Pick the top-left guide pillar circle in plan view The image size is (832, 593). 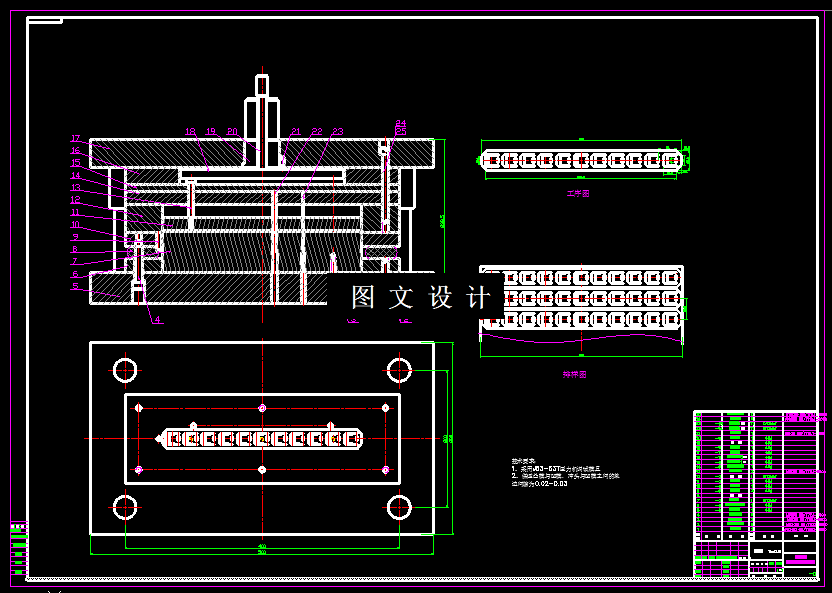tap(125, 370)
